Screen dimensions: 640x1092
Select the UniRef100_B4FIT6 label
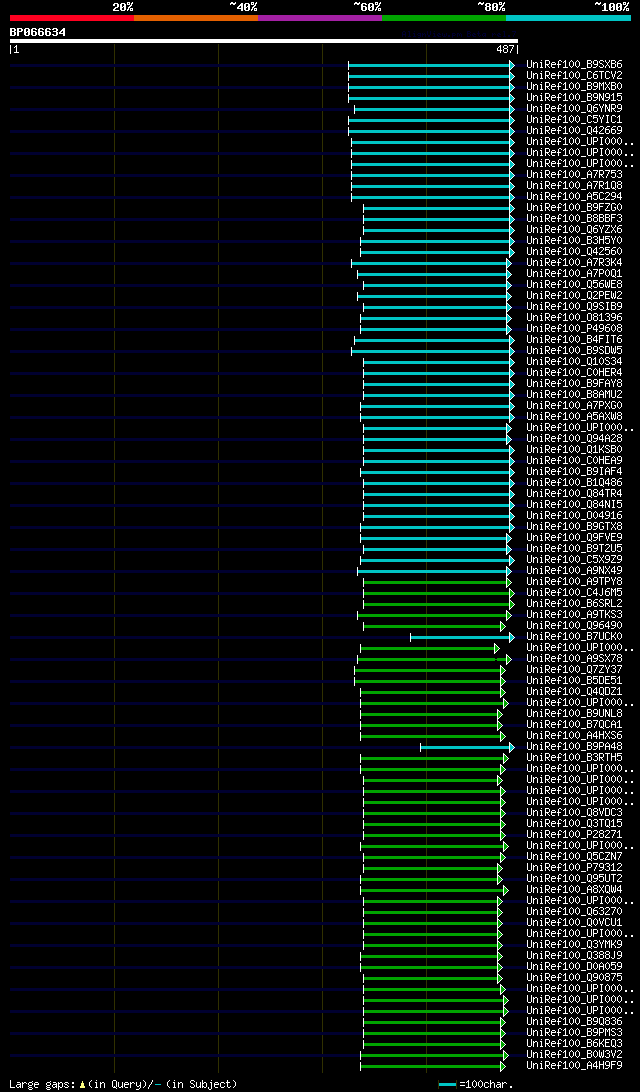575,339
